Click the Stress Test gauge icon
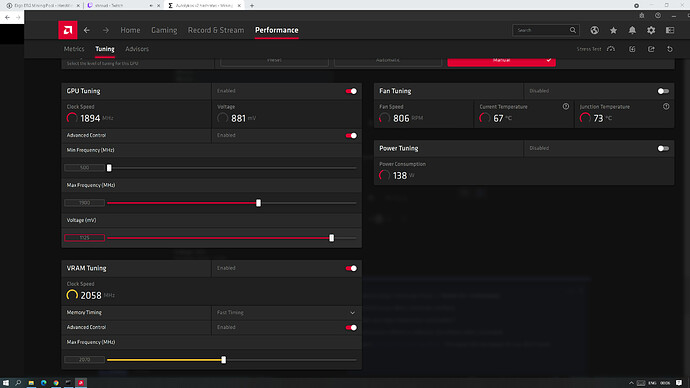 point(611,49)
